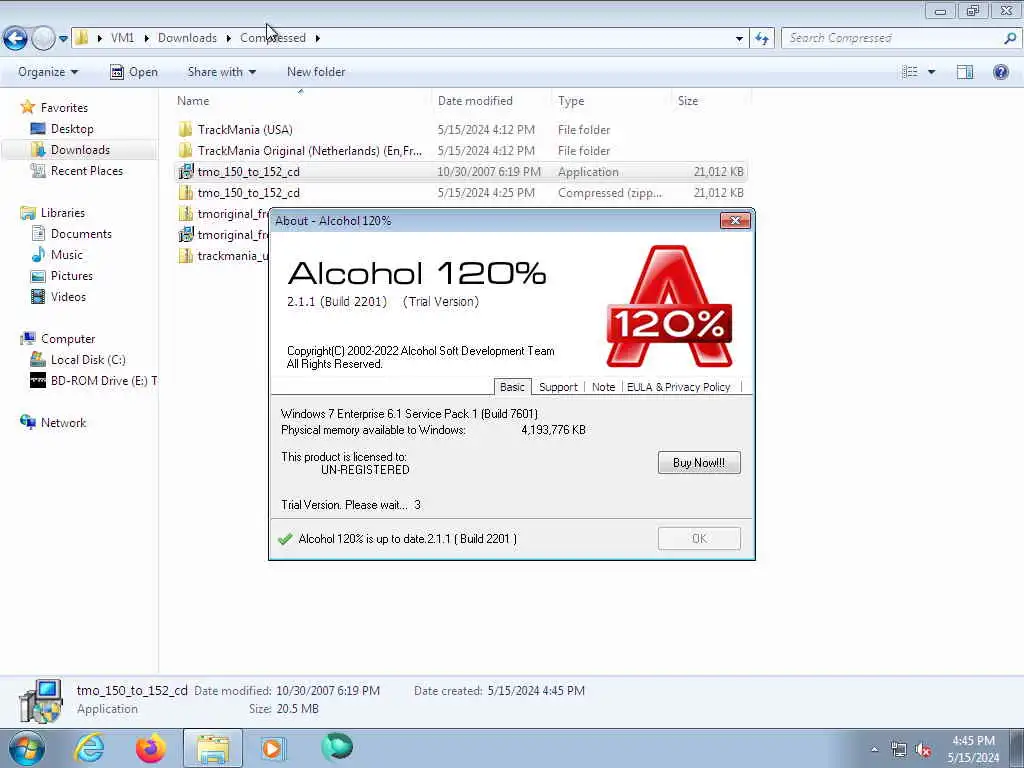Select the tmo_150_to_152_cd Application file

click(x=461, y=172)
